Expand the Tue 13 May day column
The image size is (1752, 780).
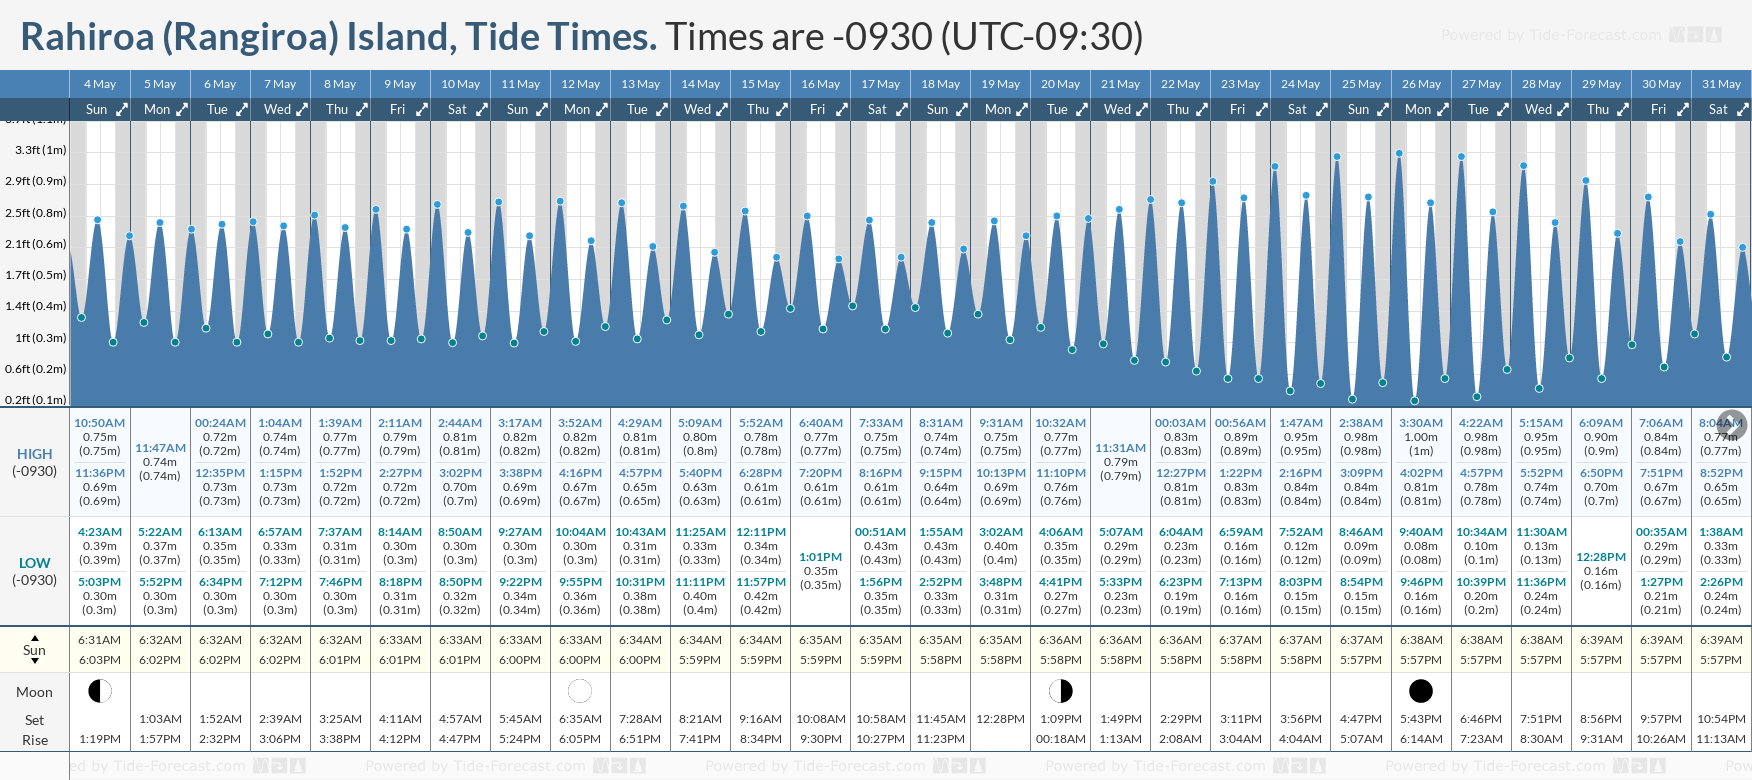coord(662,110)
